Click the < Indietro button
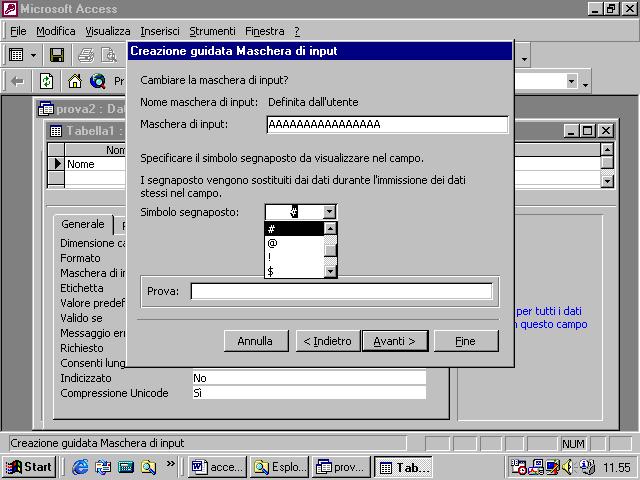This screenshot has width=640, height=480. click(x=328, y=341)
